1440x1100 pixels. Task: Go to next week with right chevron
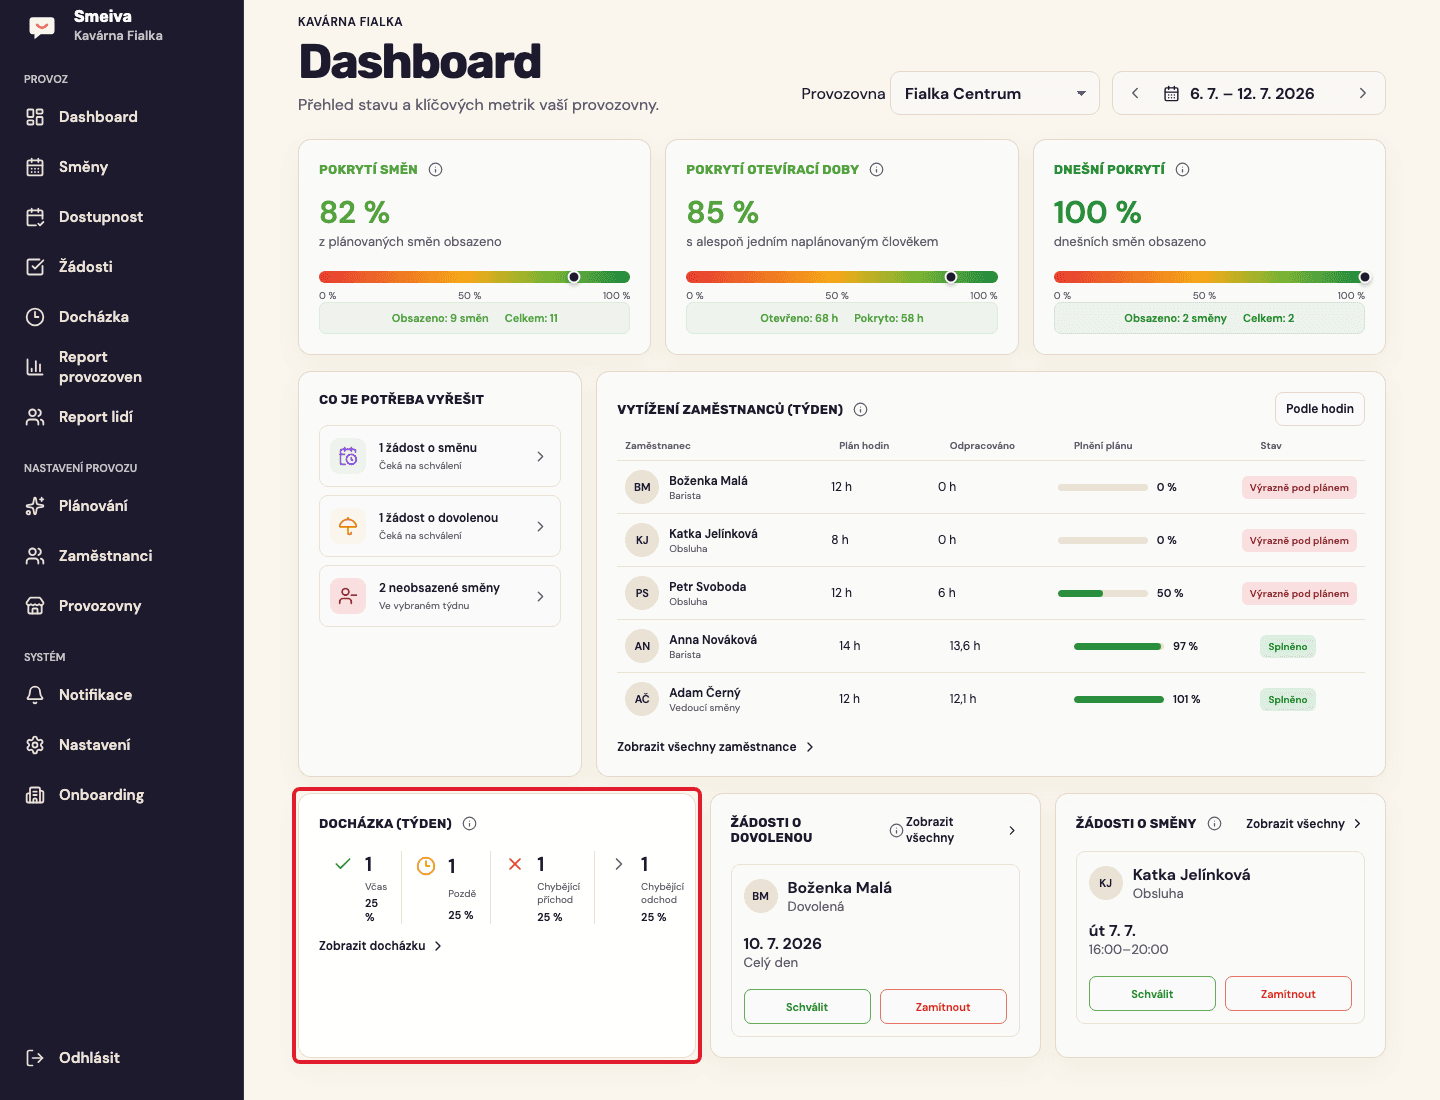click(x=1362, y=94)
